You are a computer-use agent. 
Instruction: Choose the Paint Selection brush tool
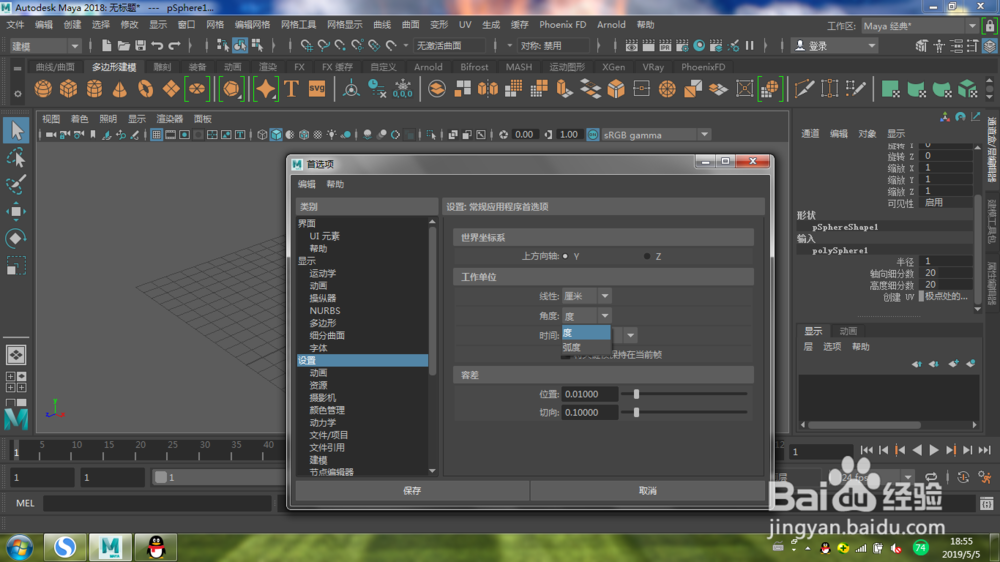pyautogui.click(x=16, y=184)
